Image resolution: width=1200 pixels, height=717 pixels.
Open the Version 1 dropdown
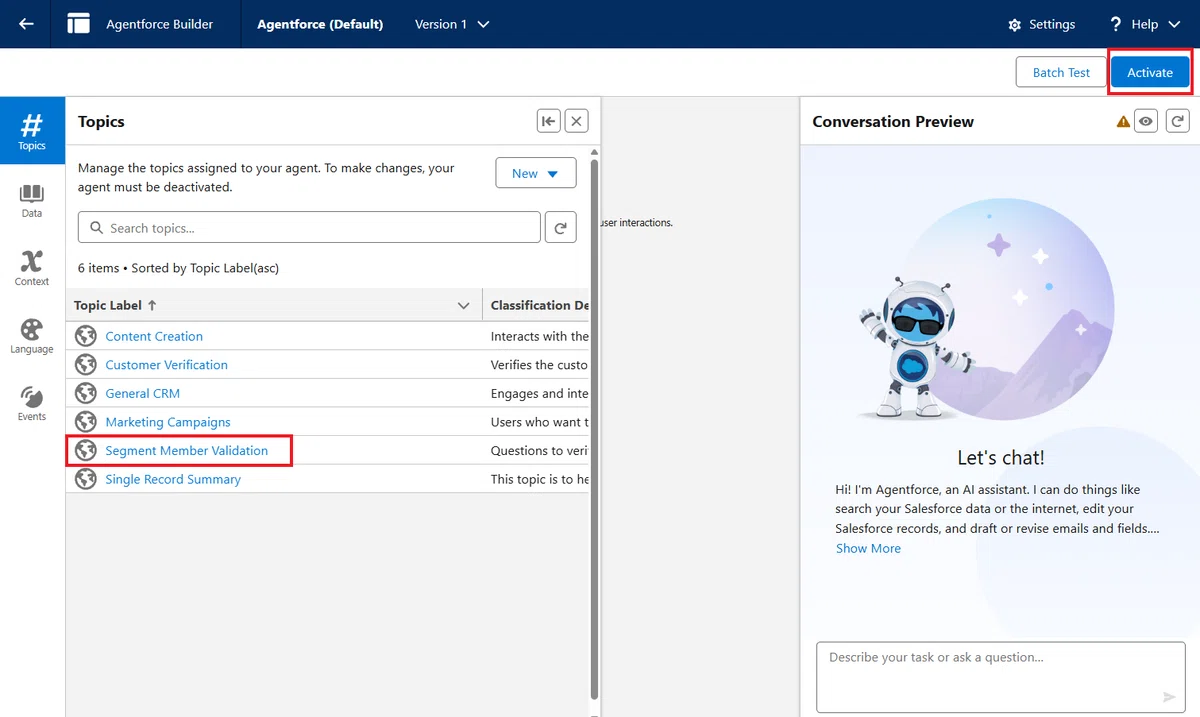point(453,24)
